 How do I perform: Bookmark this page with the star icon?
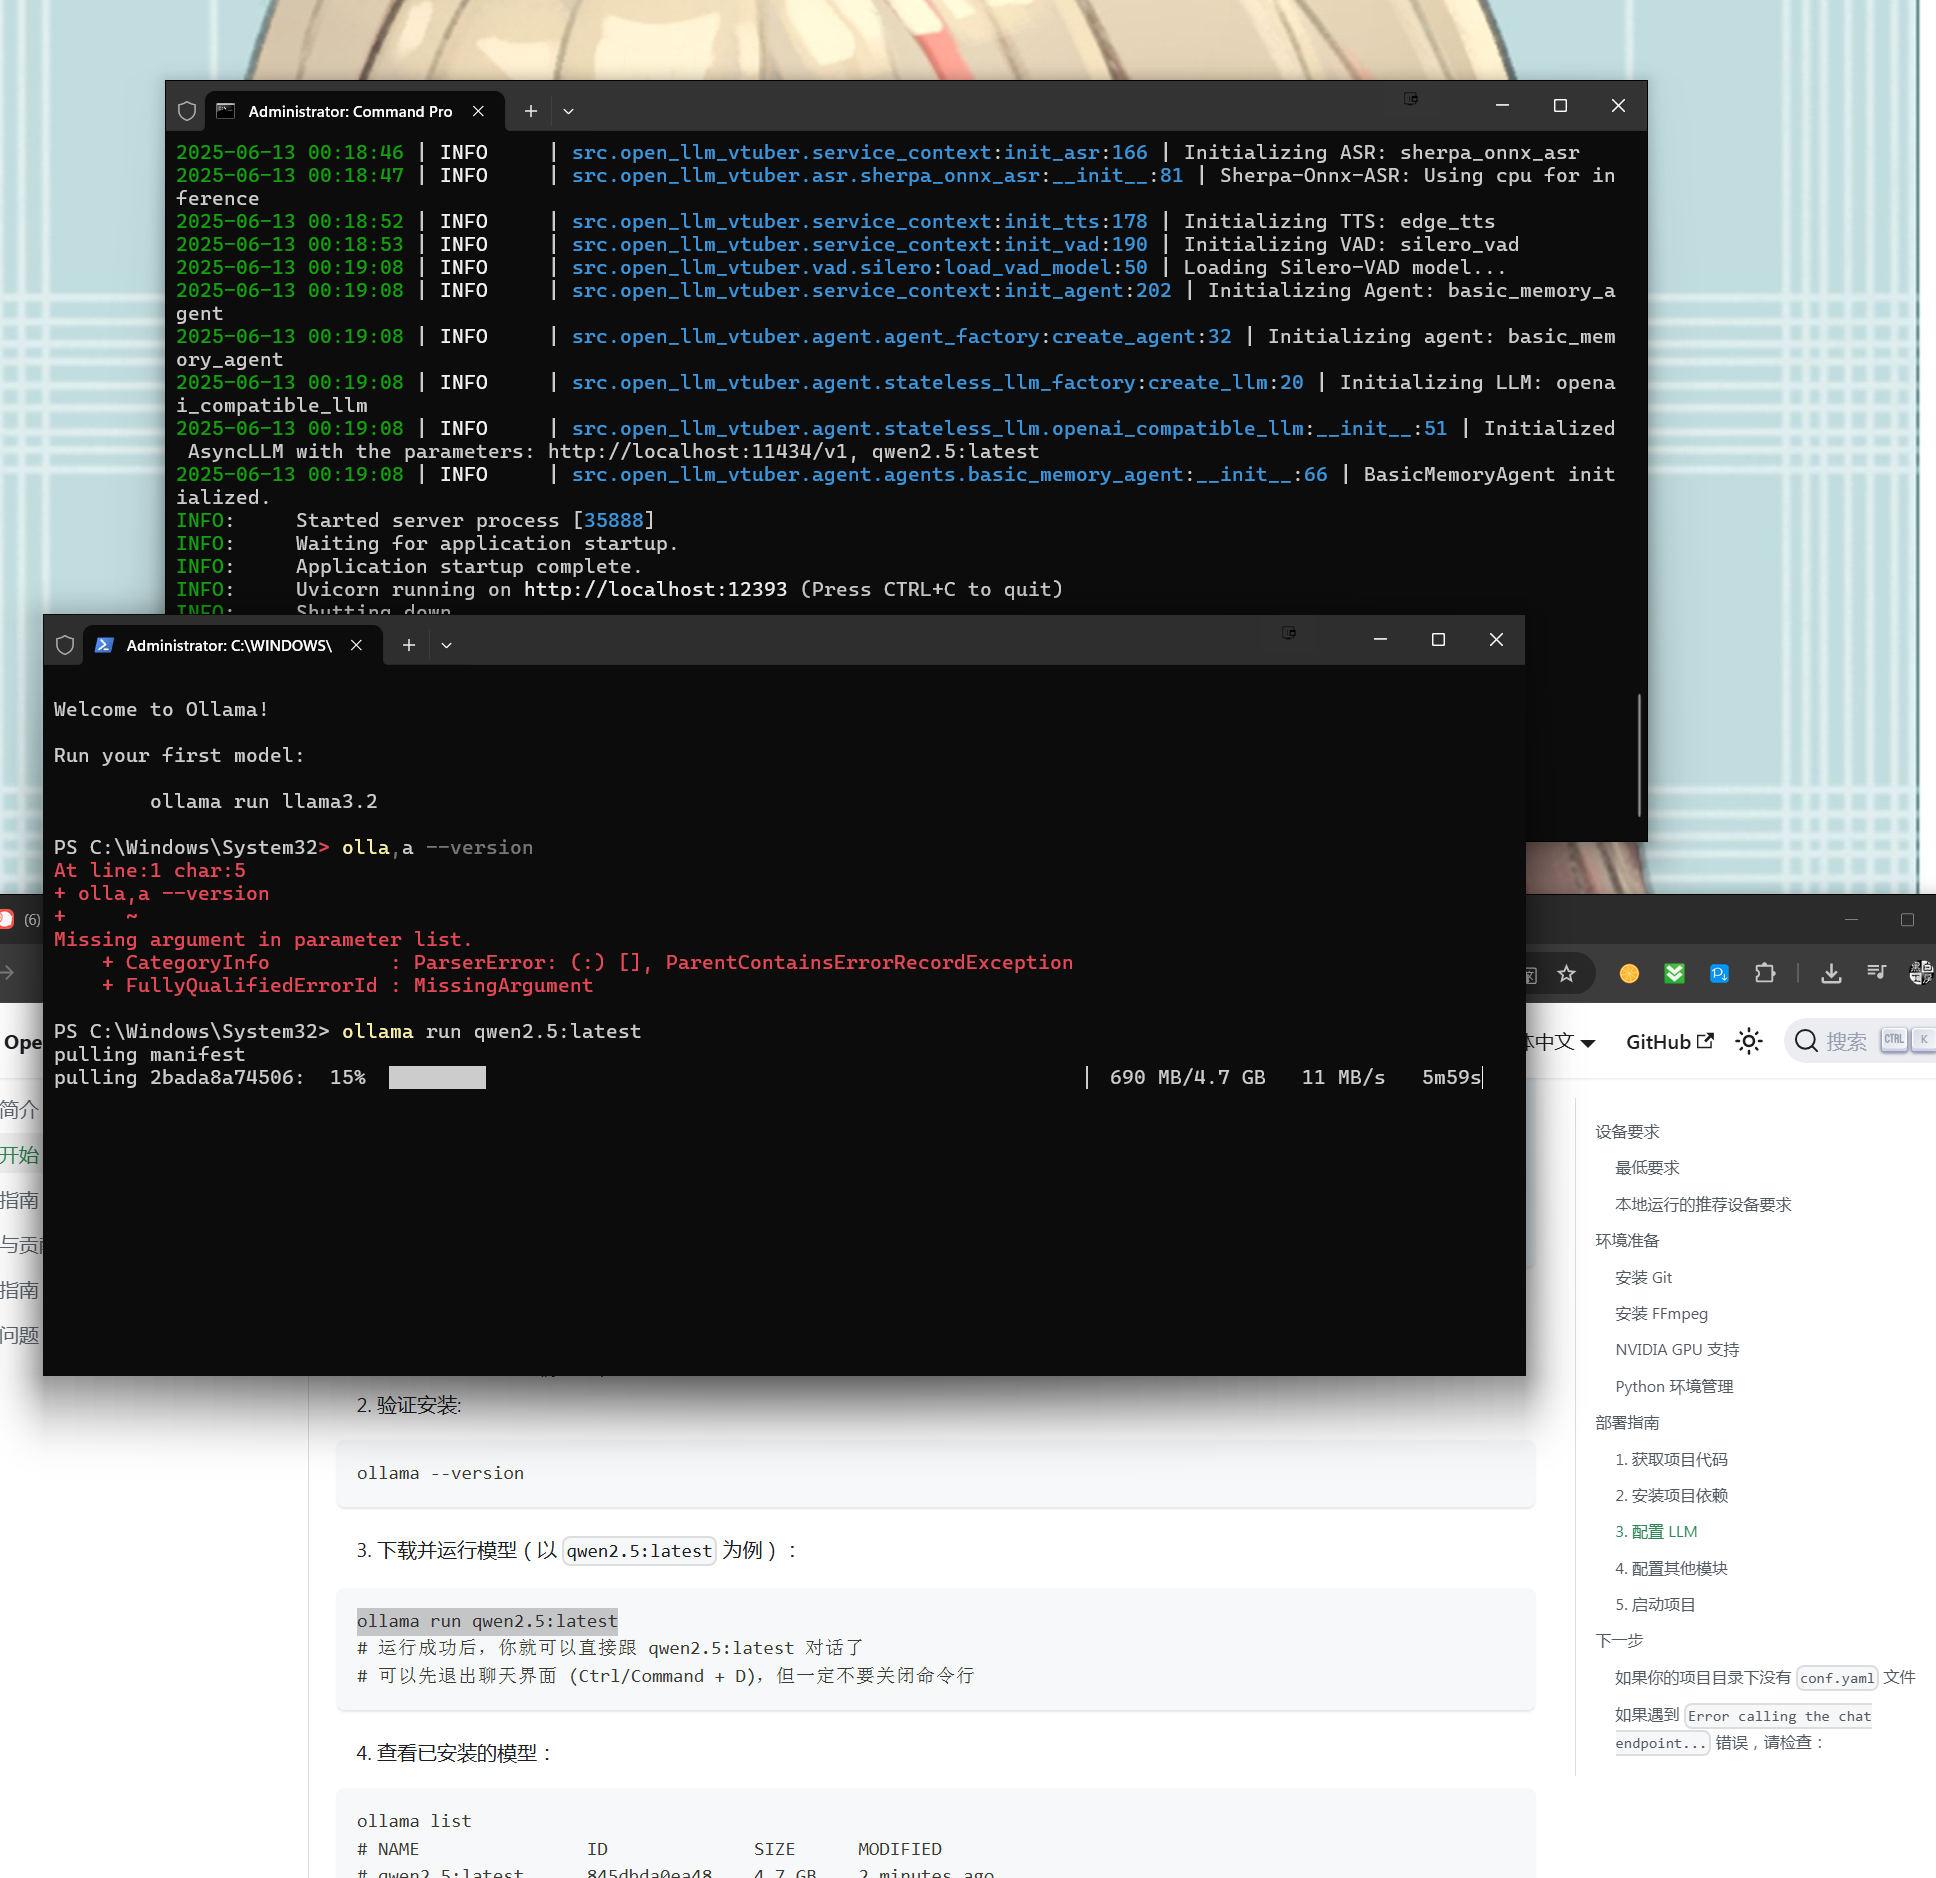pyautogui.click(x=1567, y=973)
